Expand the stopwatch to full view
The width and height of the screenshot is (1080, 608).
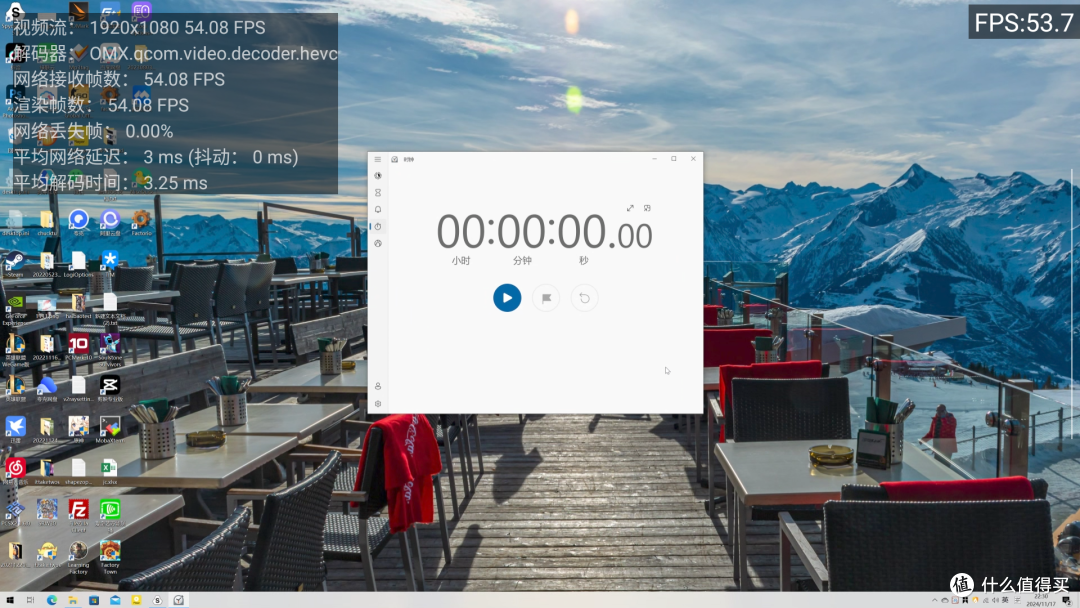point(630,208)
